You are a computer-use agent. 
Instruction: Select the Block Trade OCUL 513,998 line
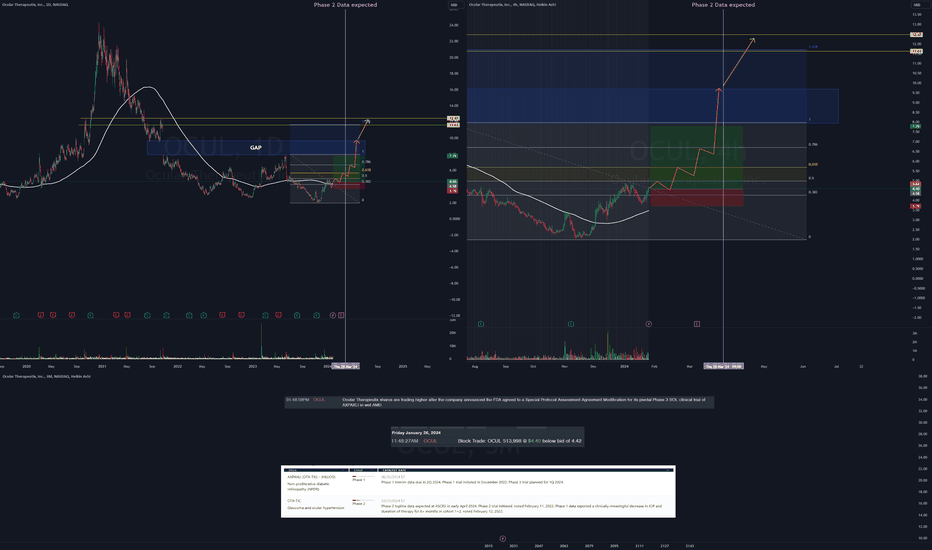(519, 441)
